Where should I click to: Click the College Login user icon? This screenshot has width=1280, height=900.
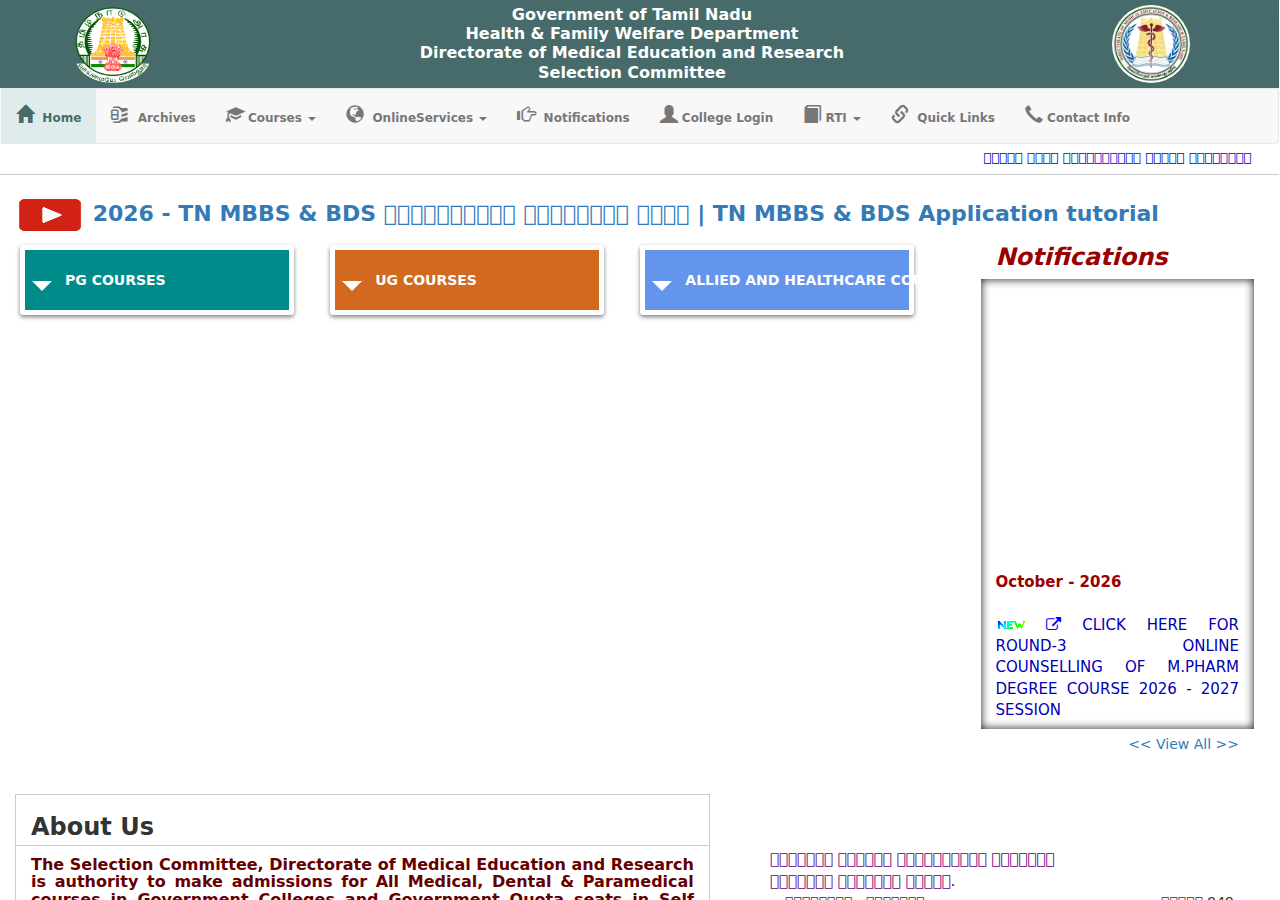[x=668, y=115]
